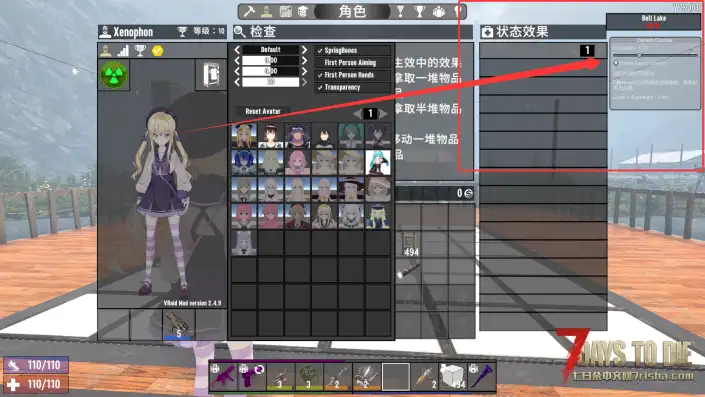Click the medkit icon beside 状态效果

tap(487, 32)
